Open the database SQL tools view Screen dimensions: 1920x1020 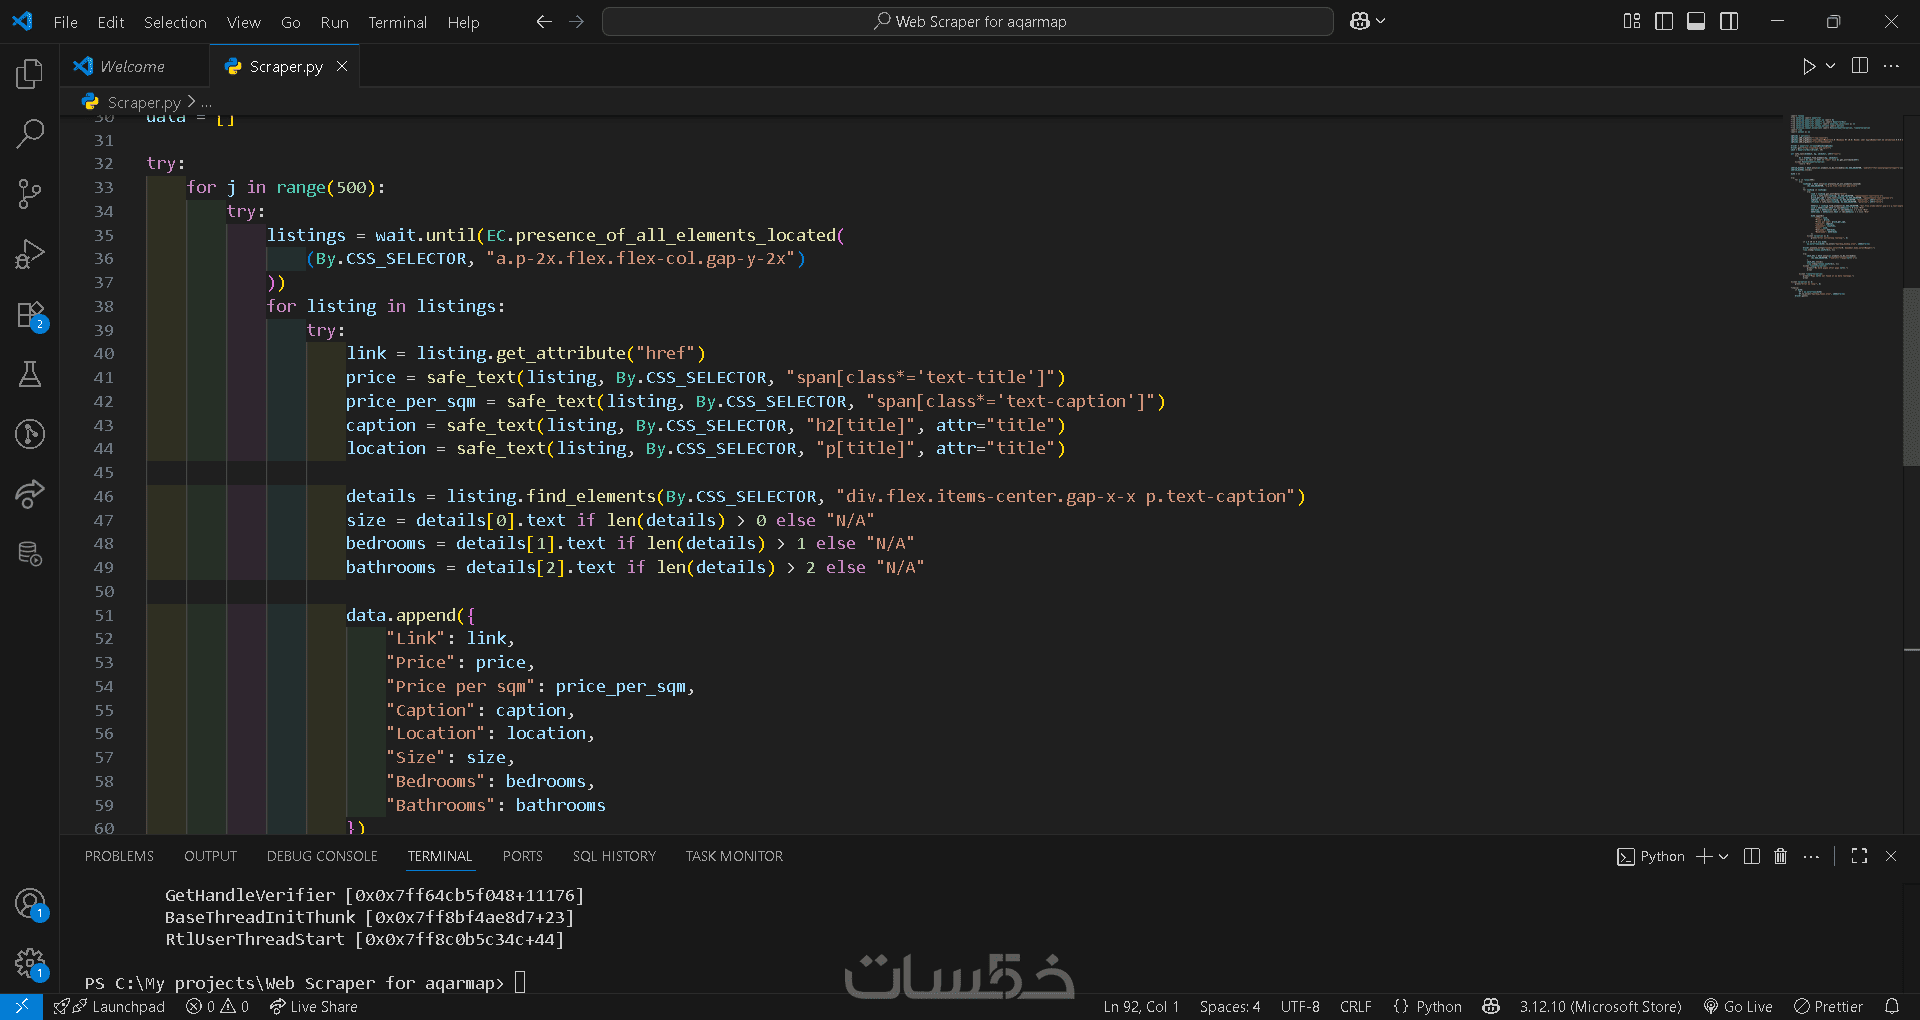30,554
